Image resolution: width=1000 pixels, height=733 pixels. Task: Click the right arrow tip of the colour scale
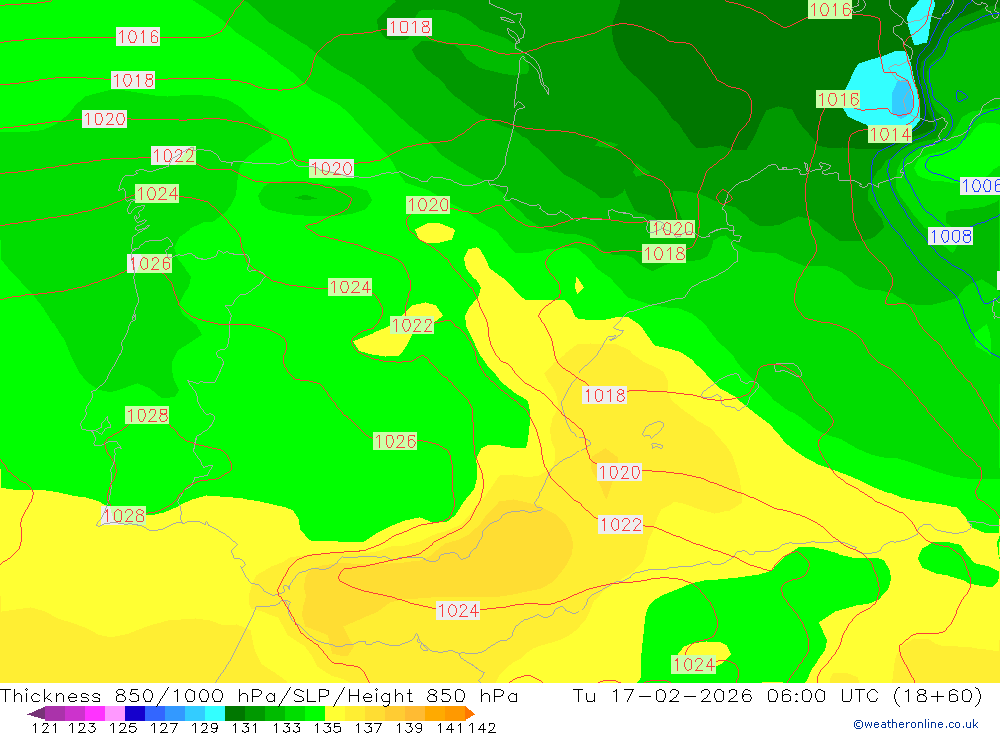(472, 713)
